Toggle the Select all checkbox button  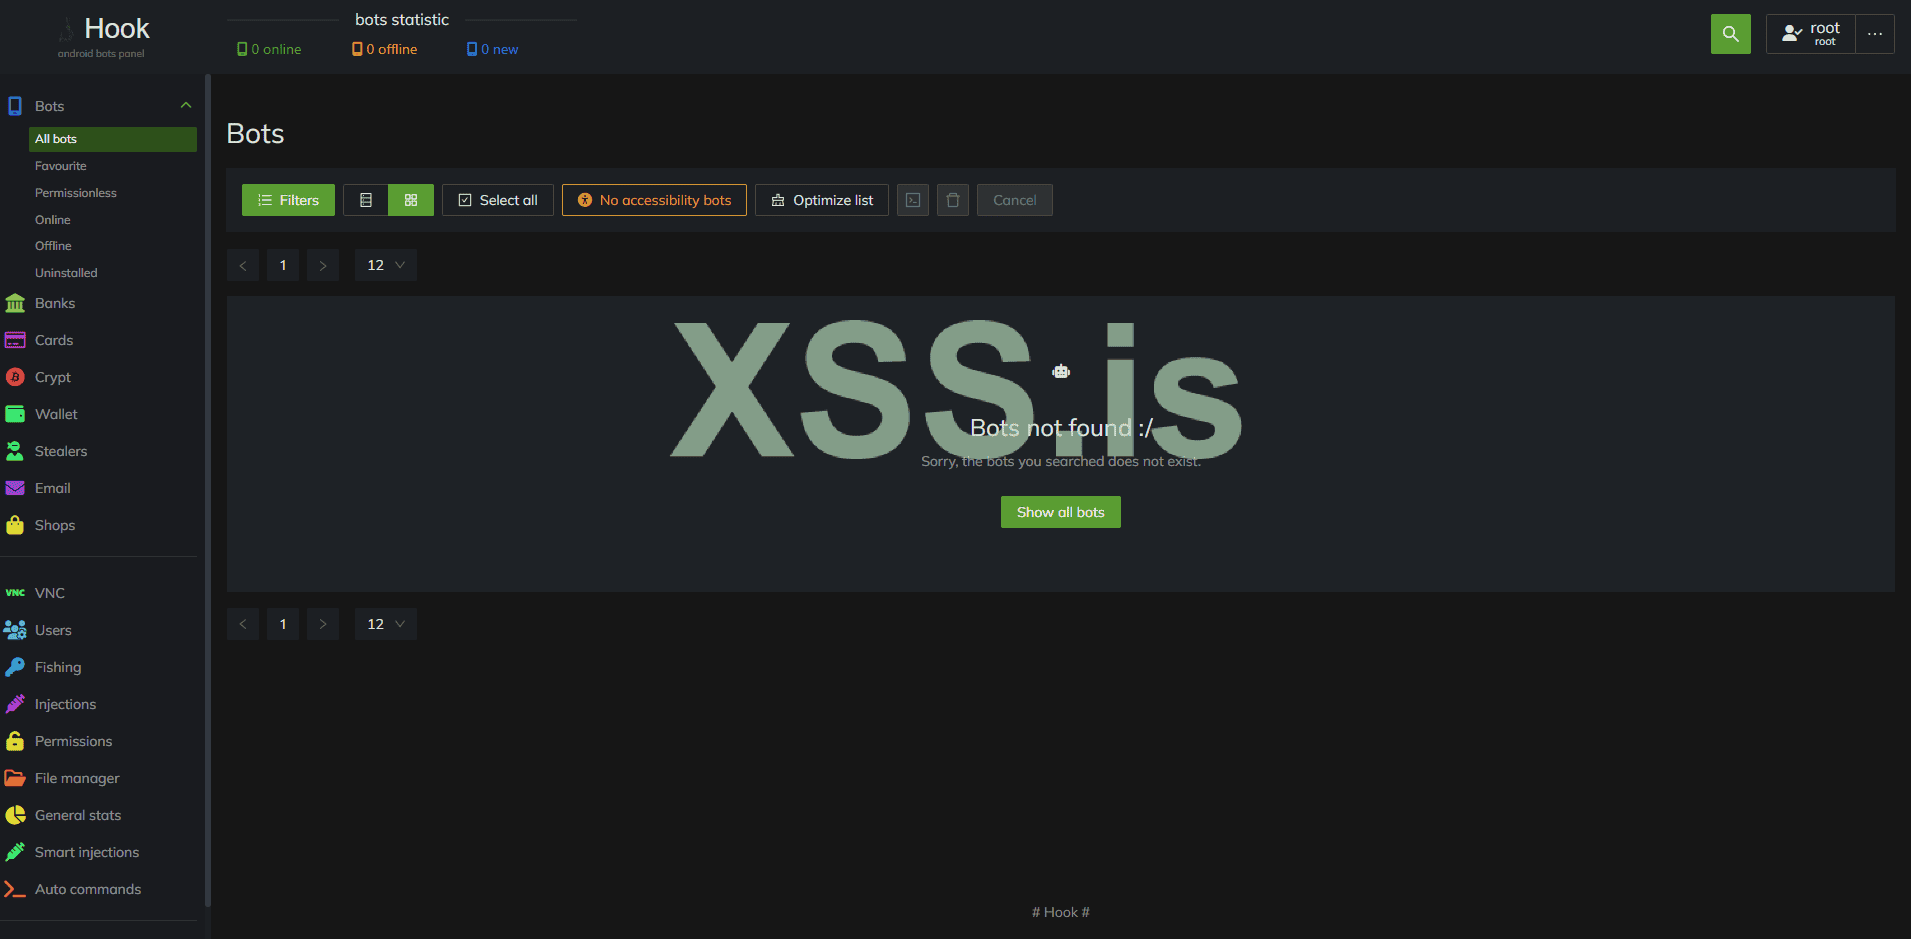(498, 200)
